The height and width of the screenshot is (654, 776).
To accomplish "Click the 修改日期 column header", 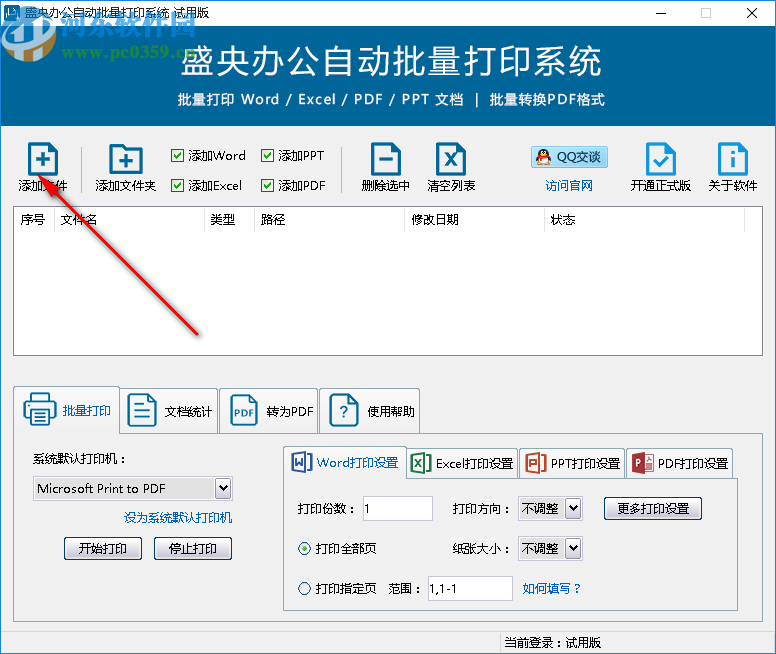I will pos(475,219).
